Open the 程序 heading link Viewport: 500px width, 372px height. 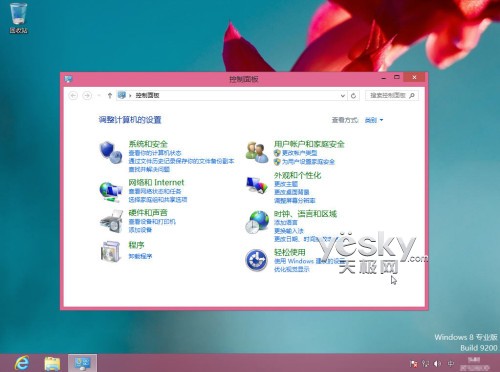click(x=136, y=245)
